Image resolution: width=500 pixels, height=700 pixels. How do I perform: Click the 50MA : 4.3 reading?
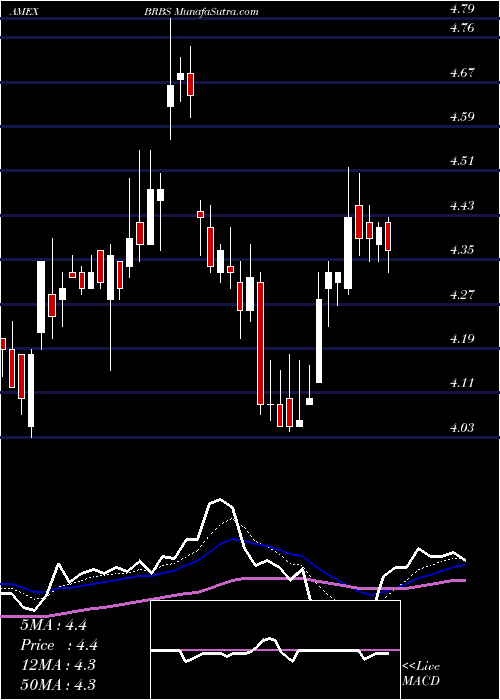click(58, 685)
